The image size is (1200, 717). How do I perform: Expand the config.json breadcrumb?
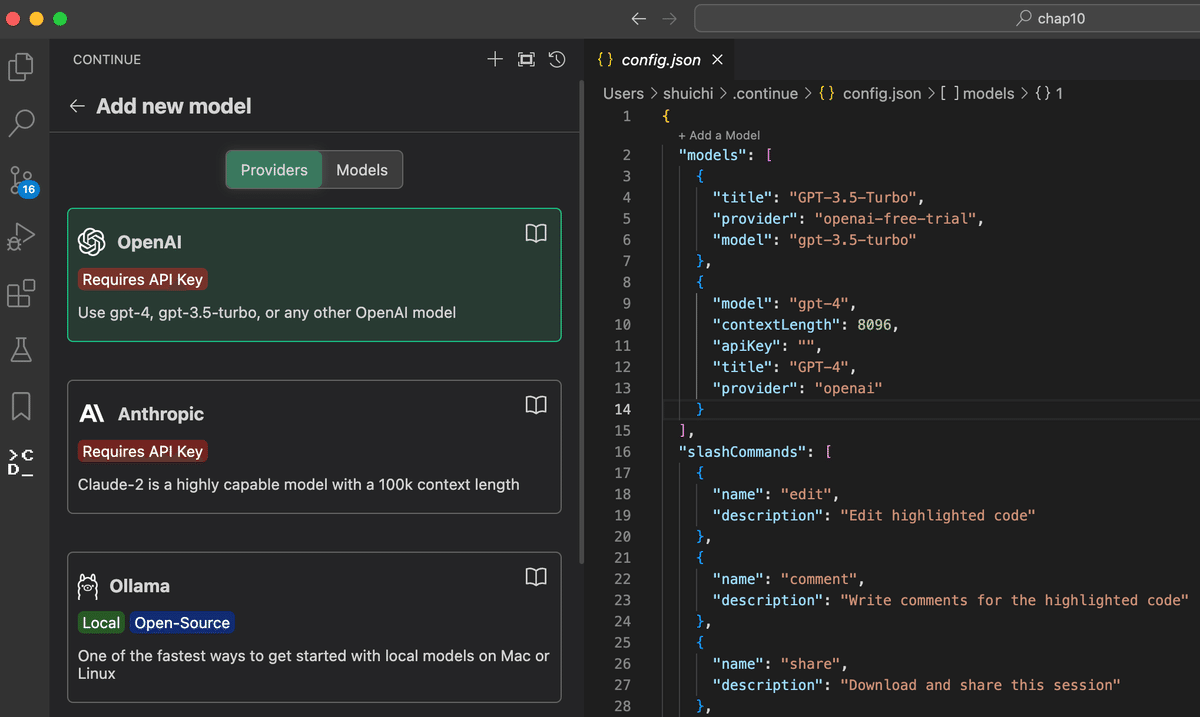(881, 93)
